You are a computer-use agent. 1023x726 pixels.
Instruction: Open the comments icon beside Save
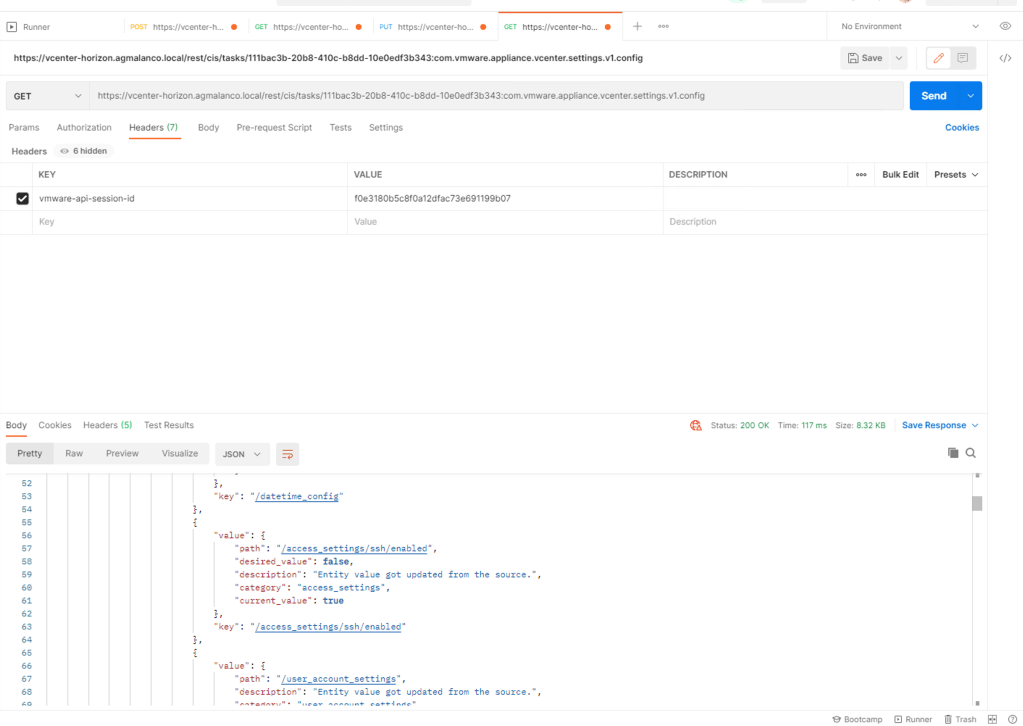pyautogui.click(x=963, y=58)
